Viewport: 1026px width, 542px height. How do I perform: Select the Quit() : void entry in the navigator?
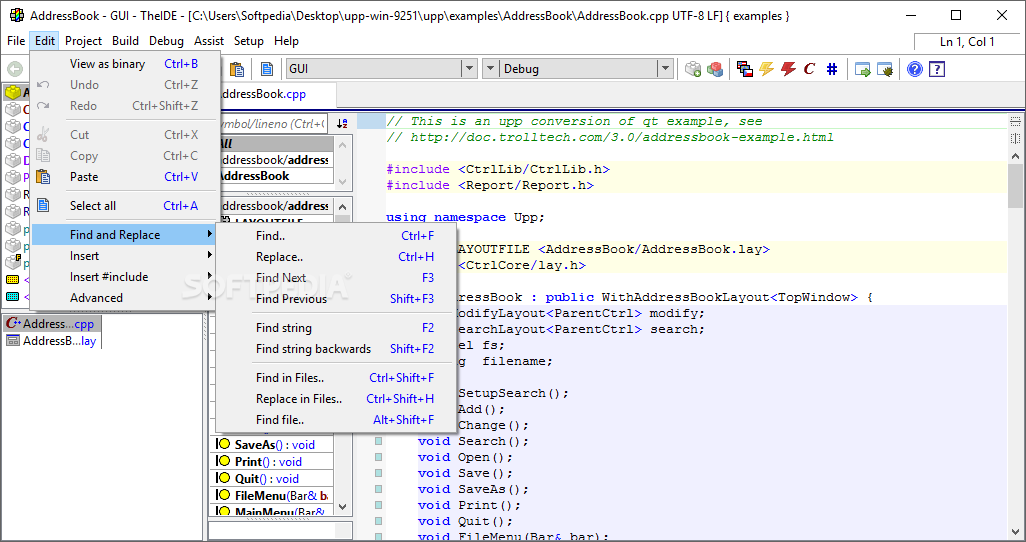point(272,479)
